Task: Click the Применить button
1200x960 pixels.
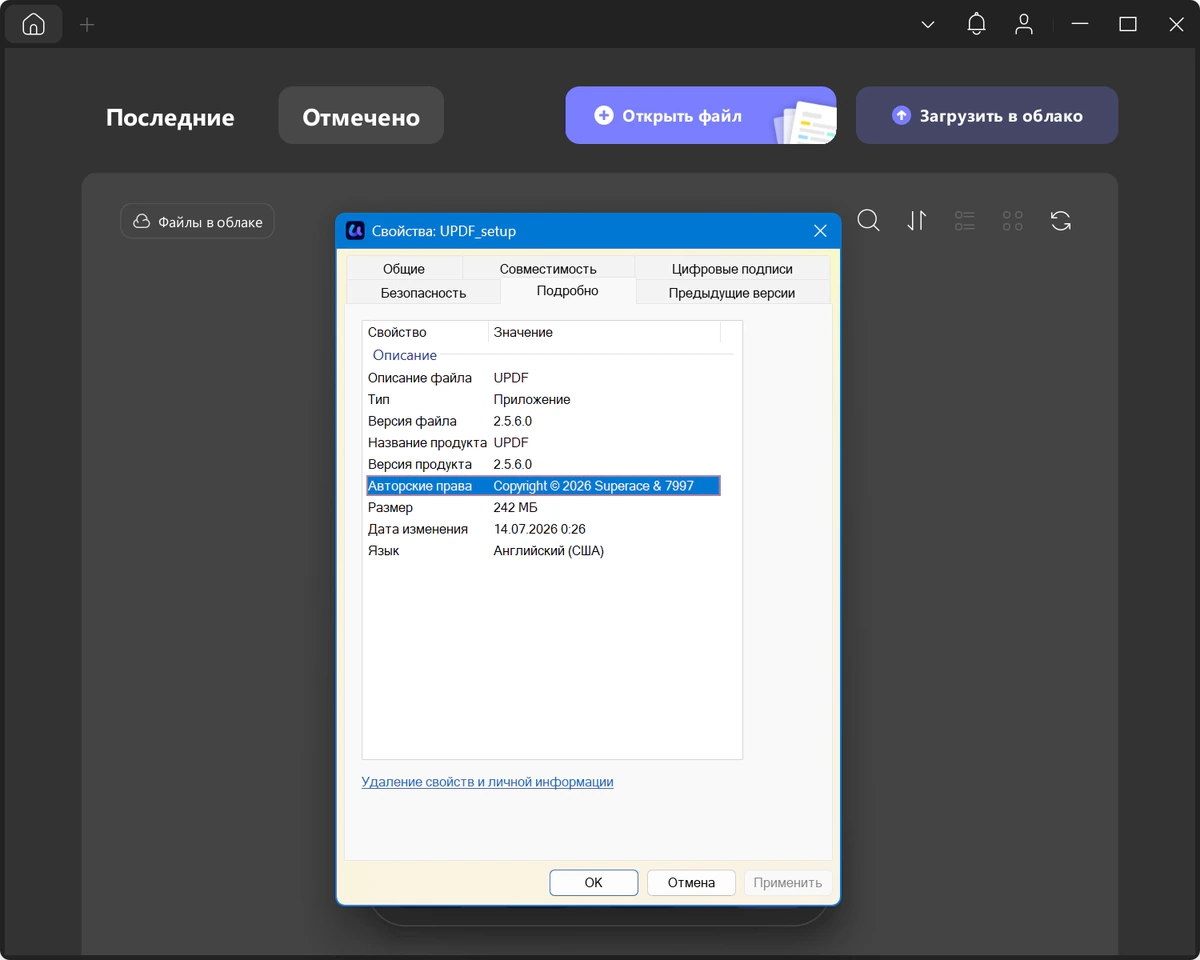Action: 787,882
